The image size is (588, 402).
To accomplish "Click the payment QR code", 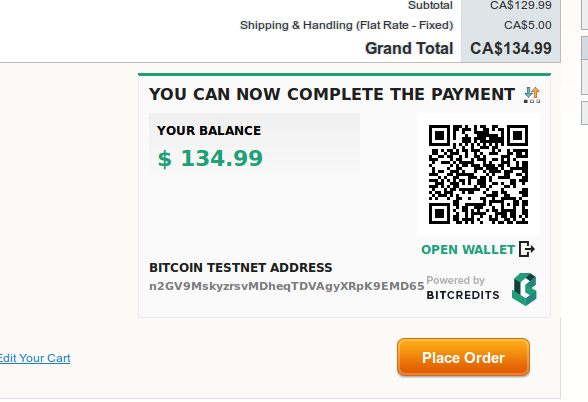I will coord(478,174).
